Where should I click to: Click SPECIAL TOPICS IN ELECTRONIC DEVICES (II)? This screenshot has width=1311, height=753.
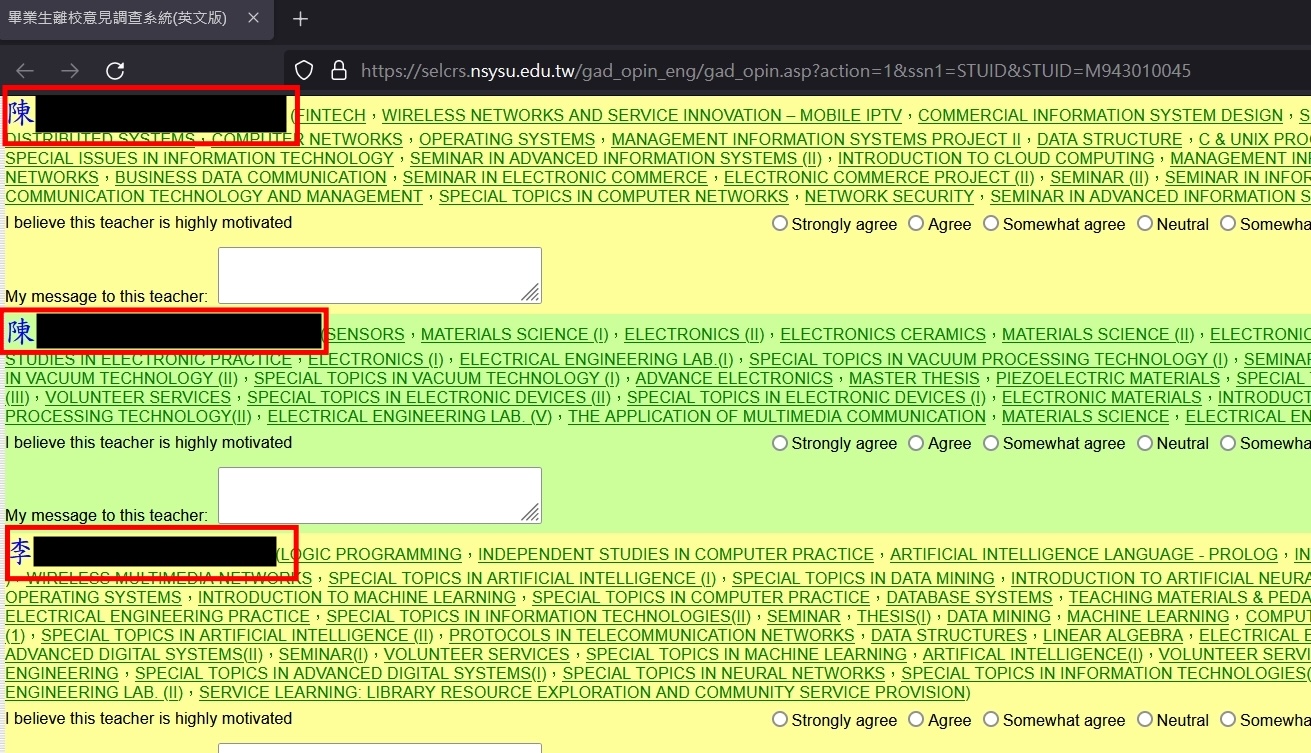[429, 397]
